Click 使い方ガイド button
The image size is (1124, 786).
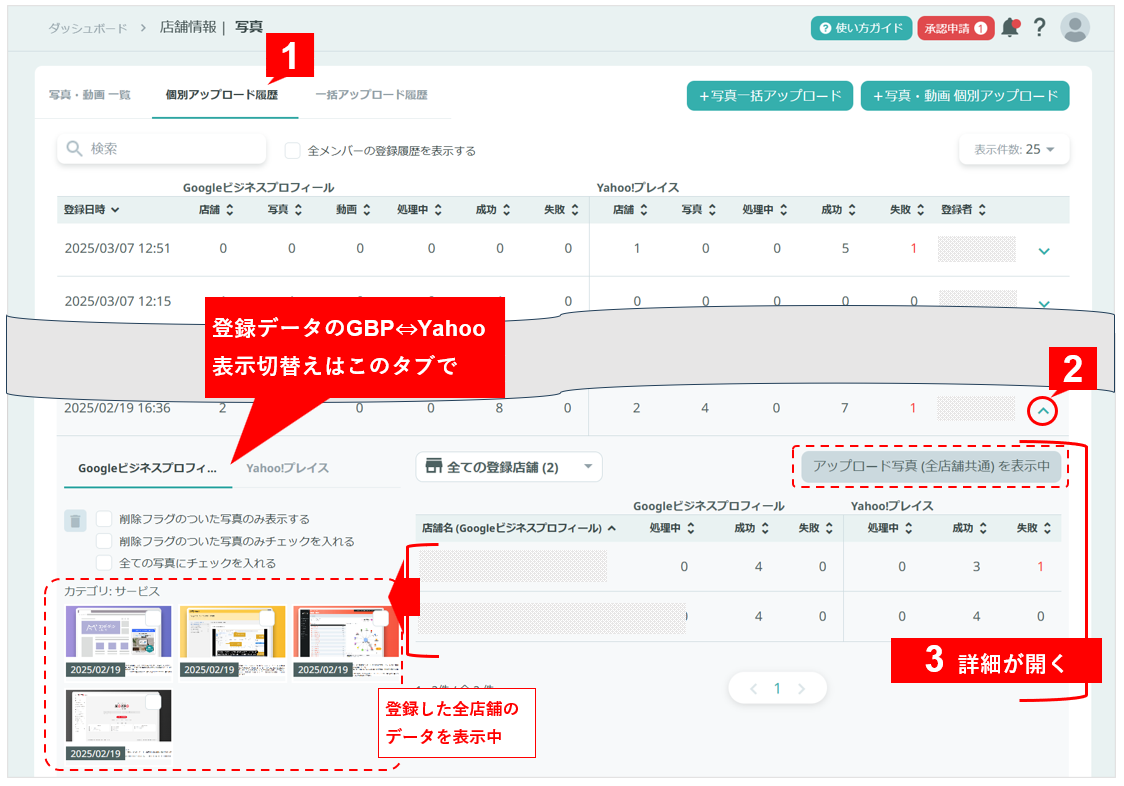coord(861,28)
